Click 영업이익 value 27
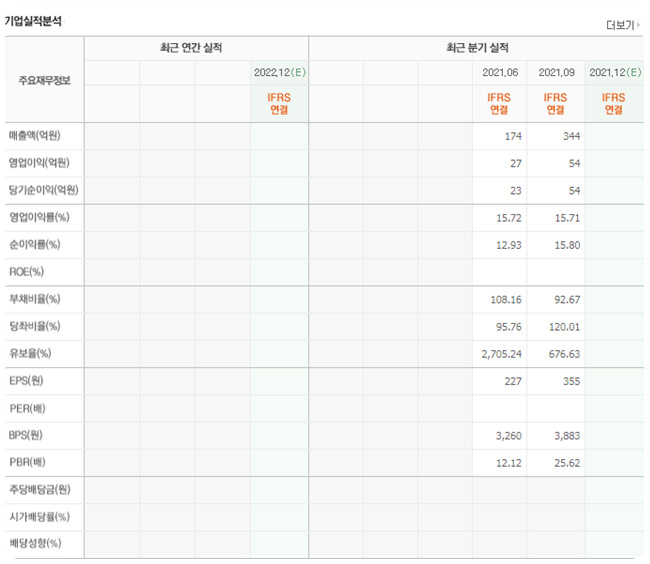 click(516, 164)
